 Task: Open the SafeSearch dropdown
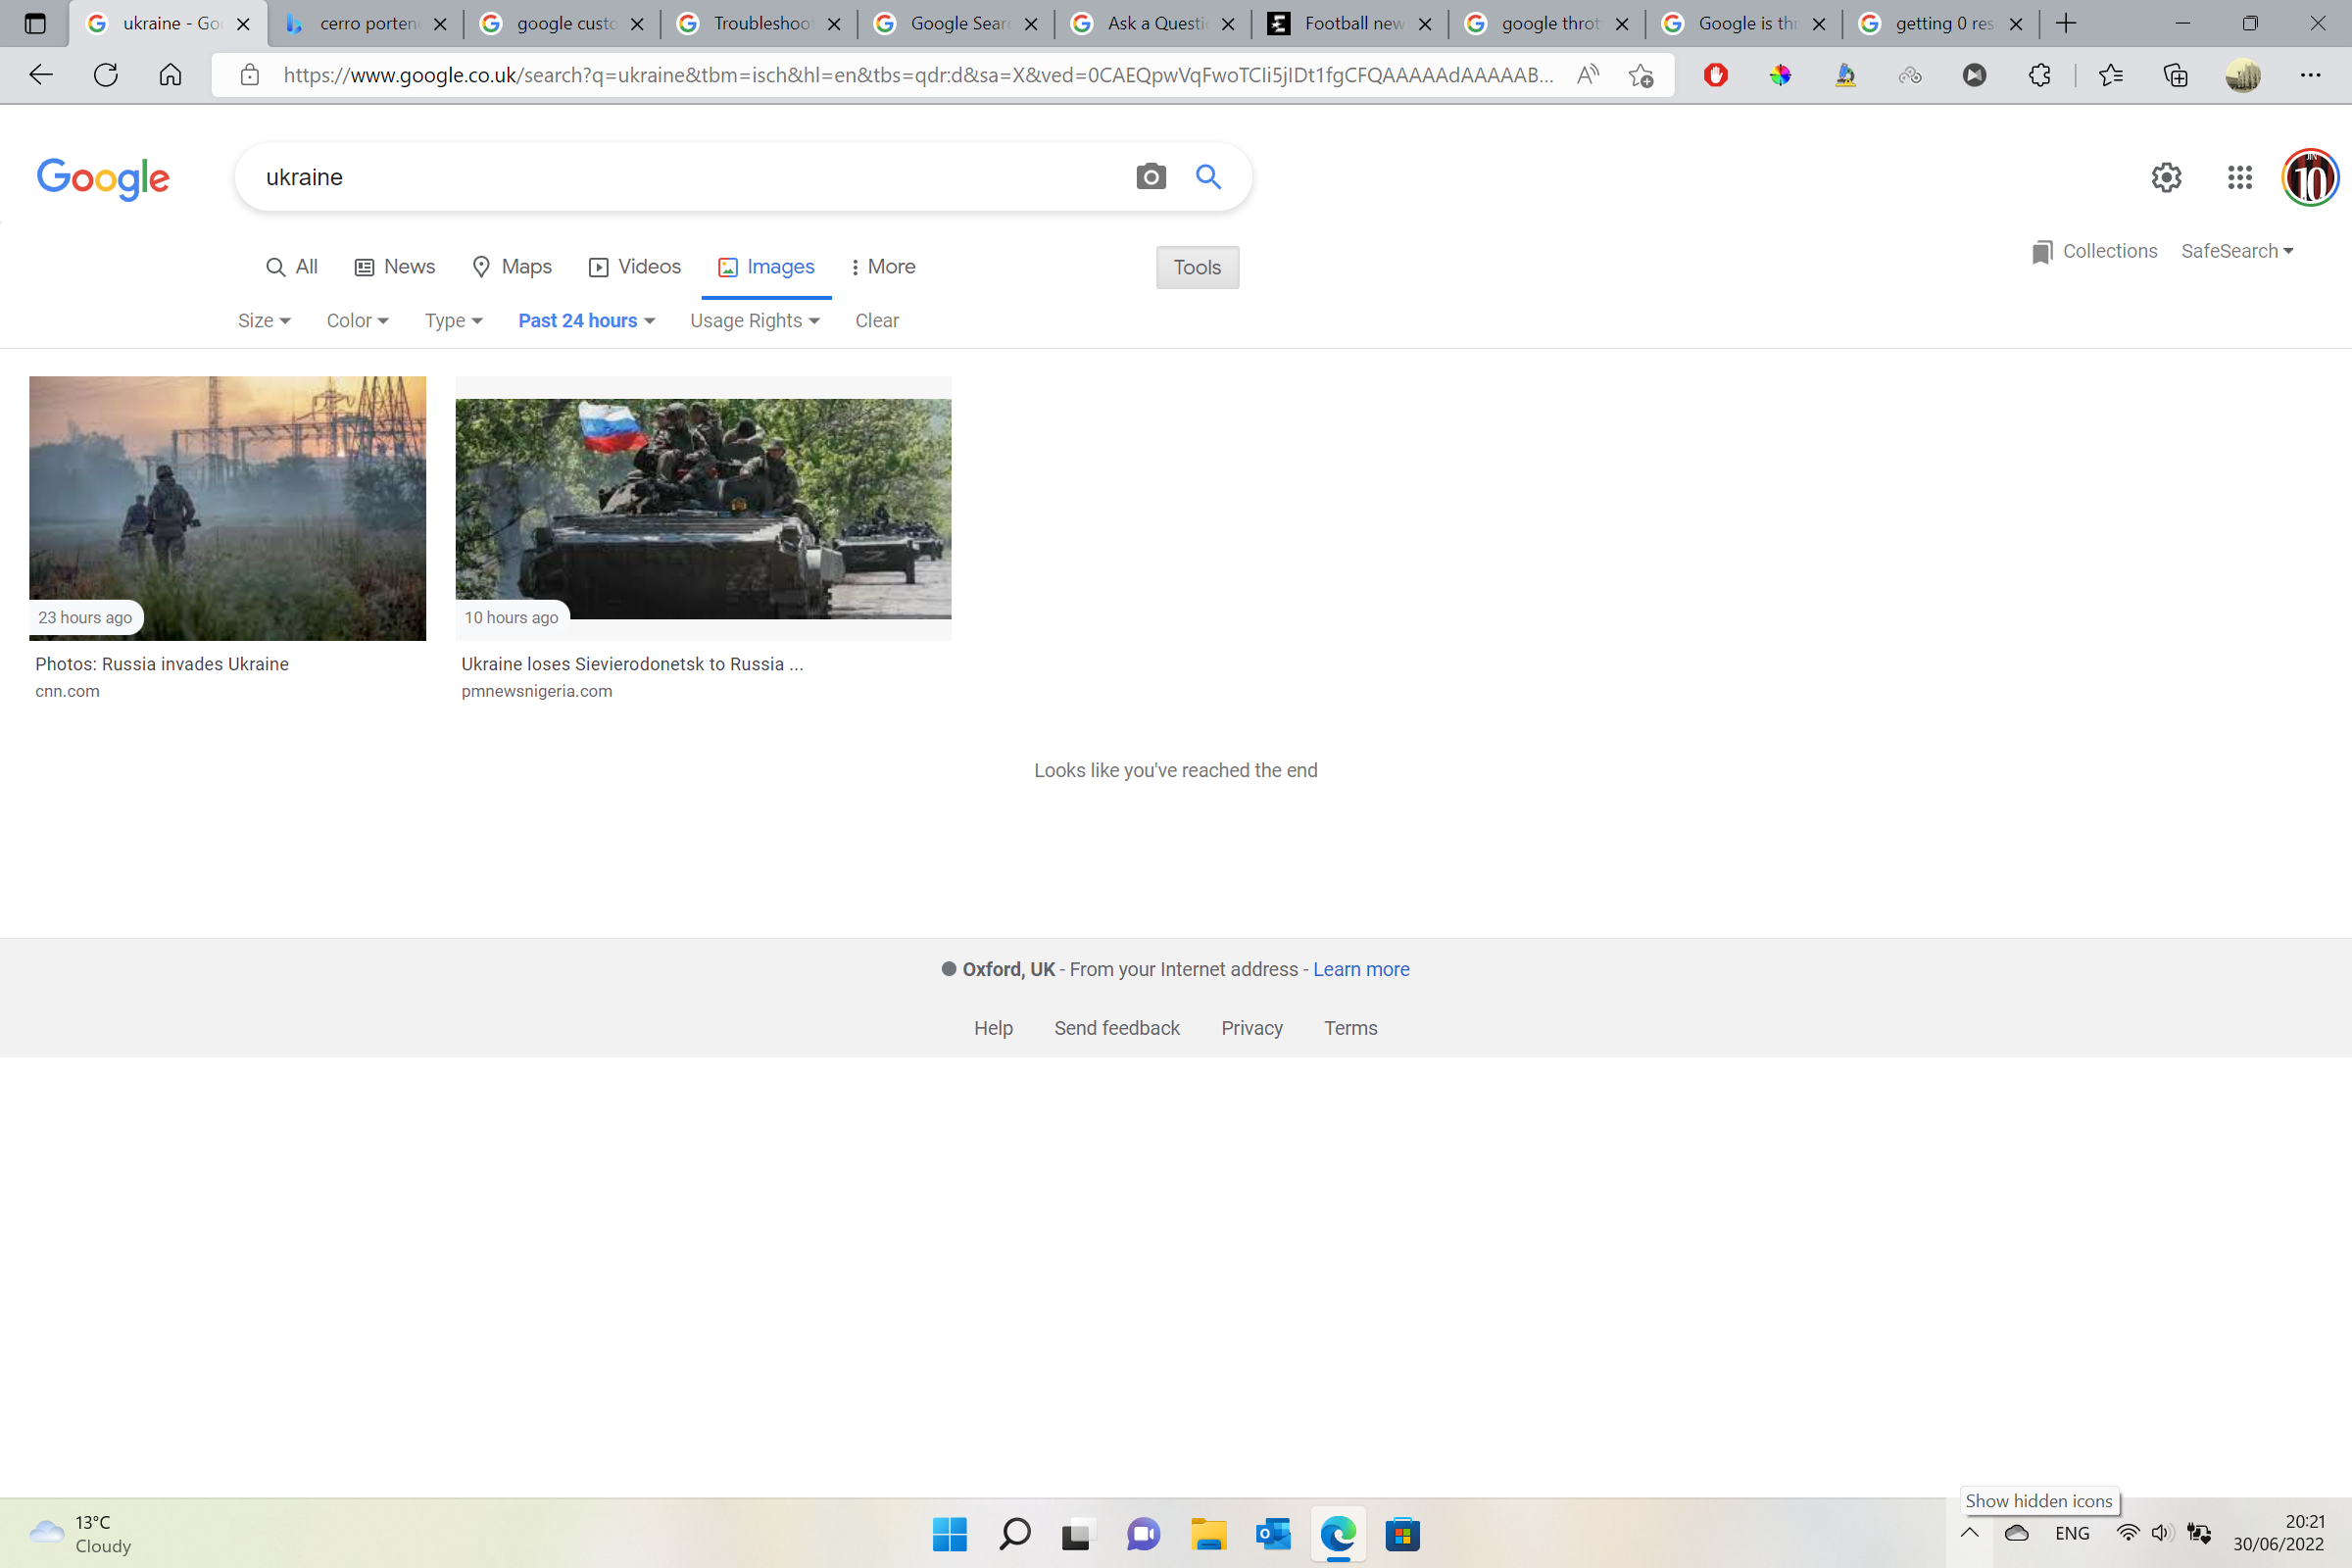(x=2237, y=251)
